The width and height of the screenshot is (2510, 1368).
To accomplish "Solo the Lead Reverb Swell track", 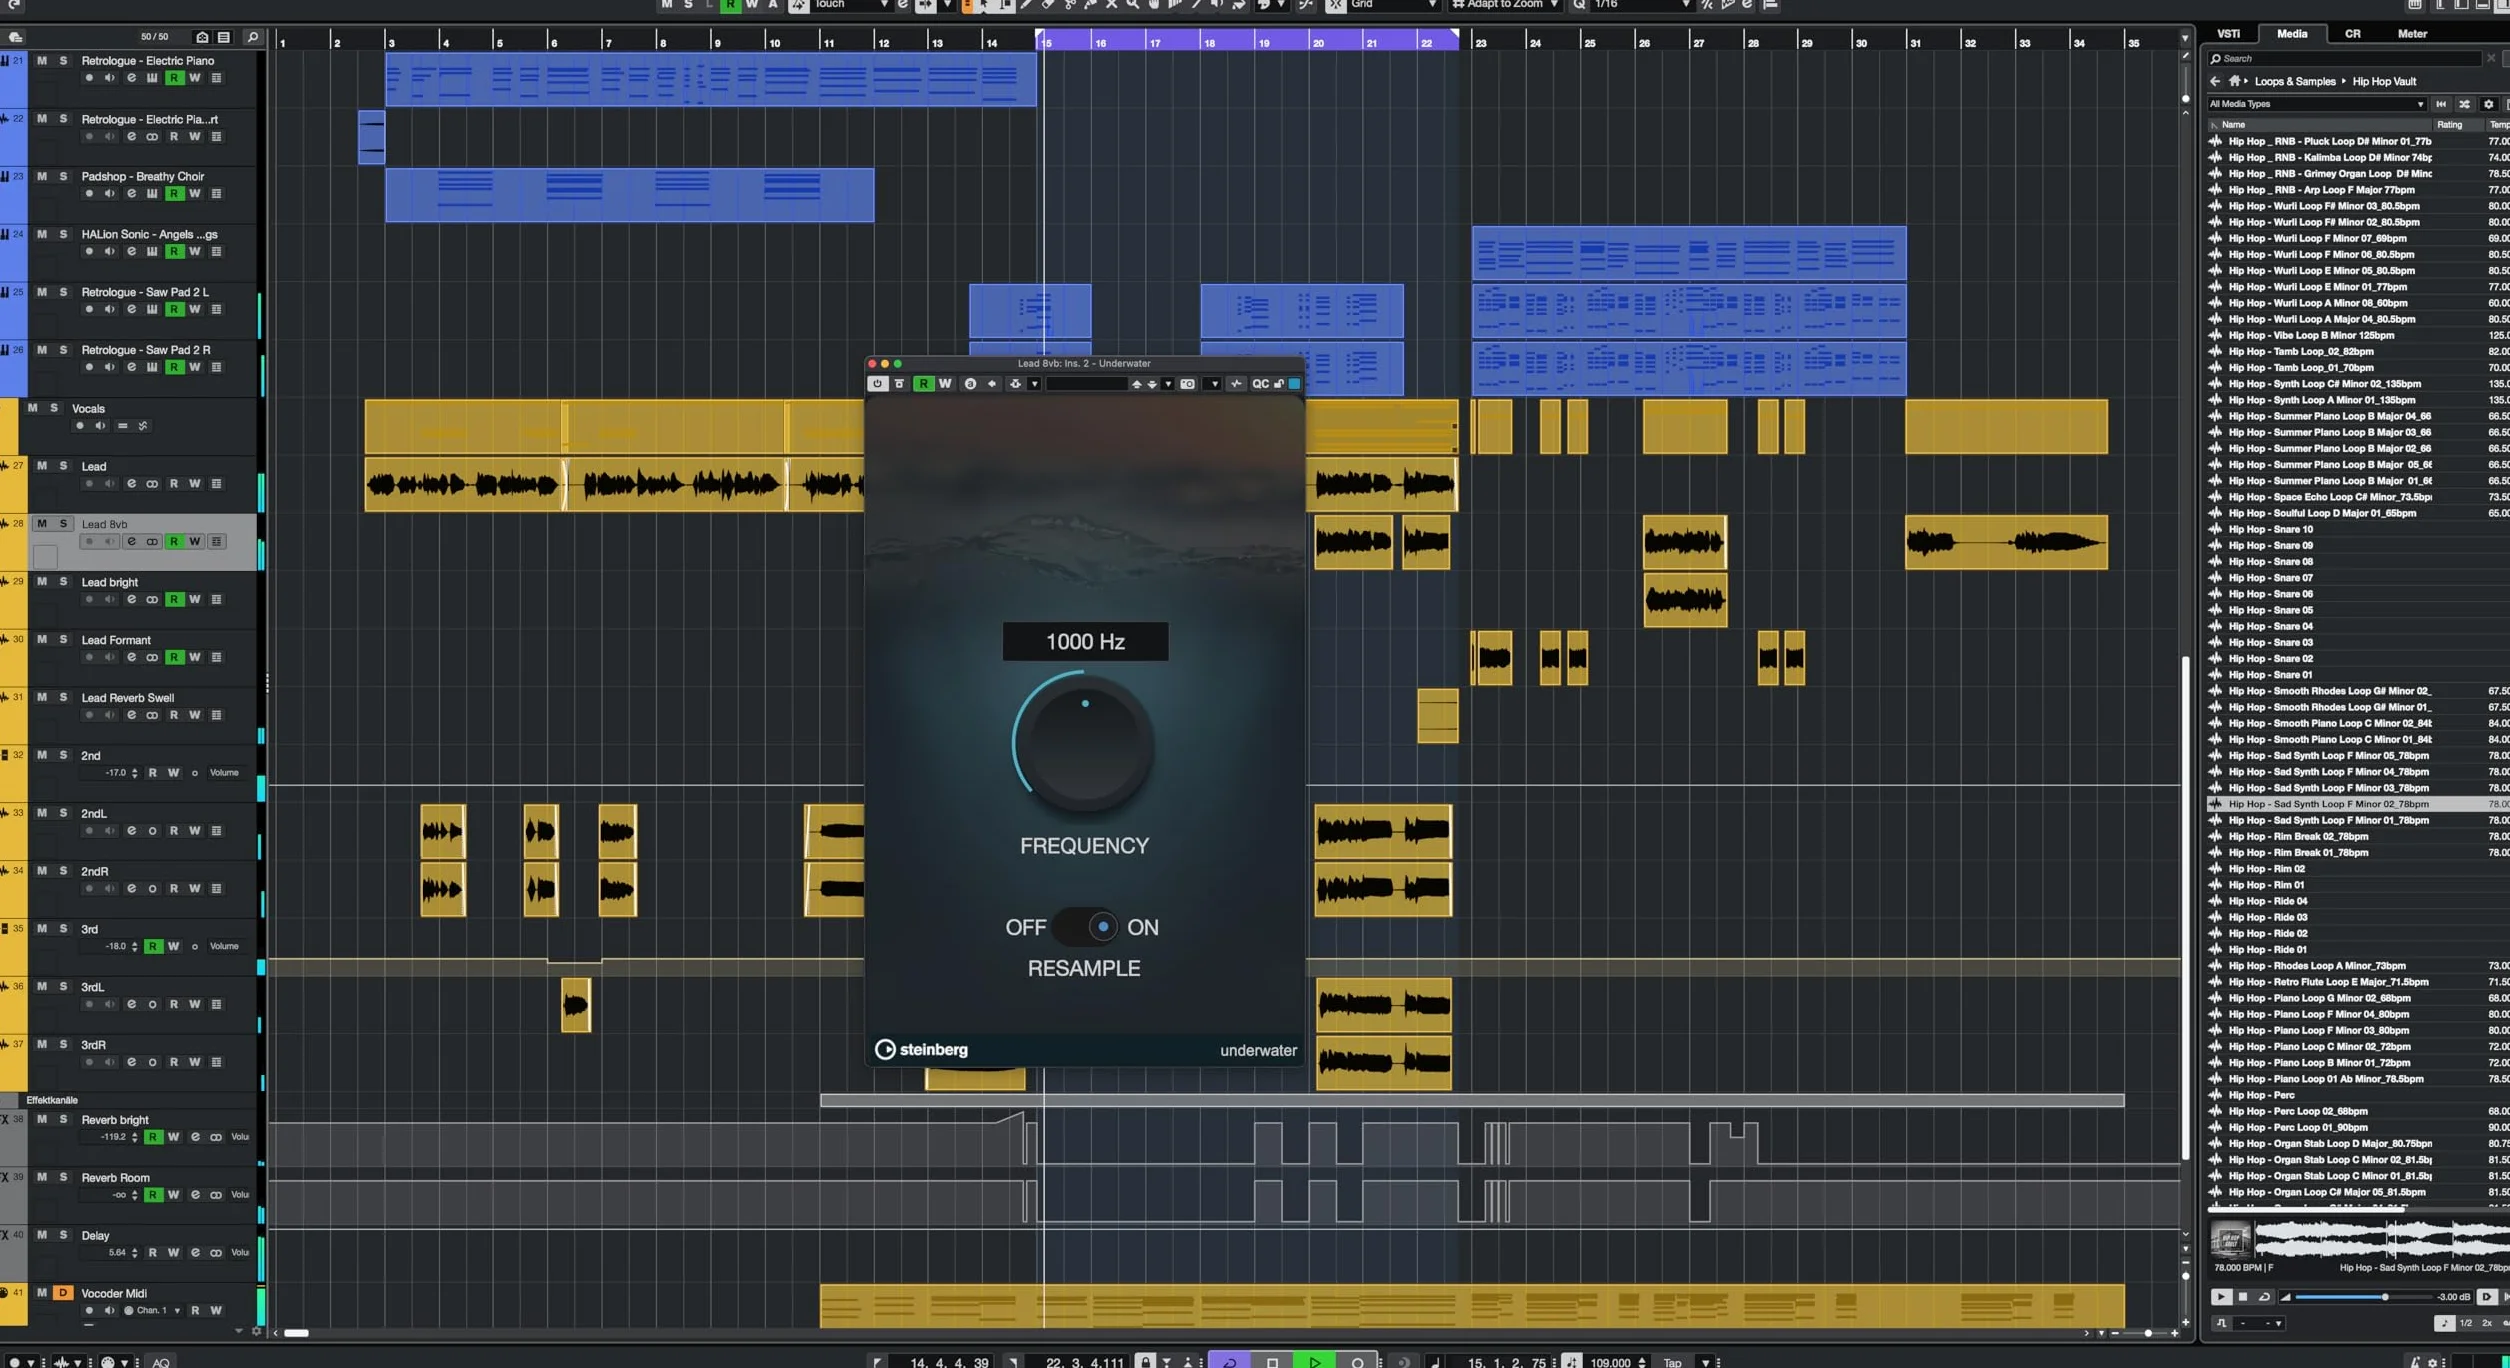I will click(63, 698).
